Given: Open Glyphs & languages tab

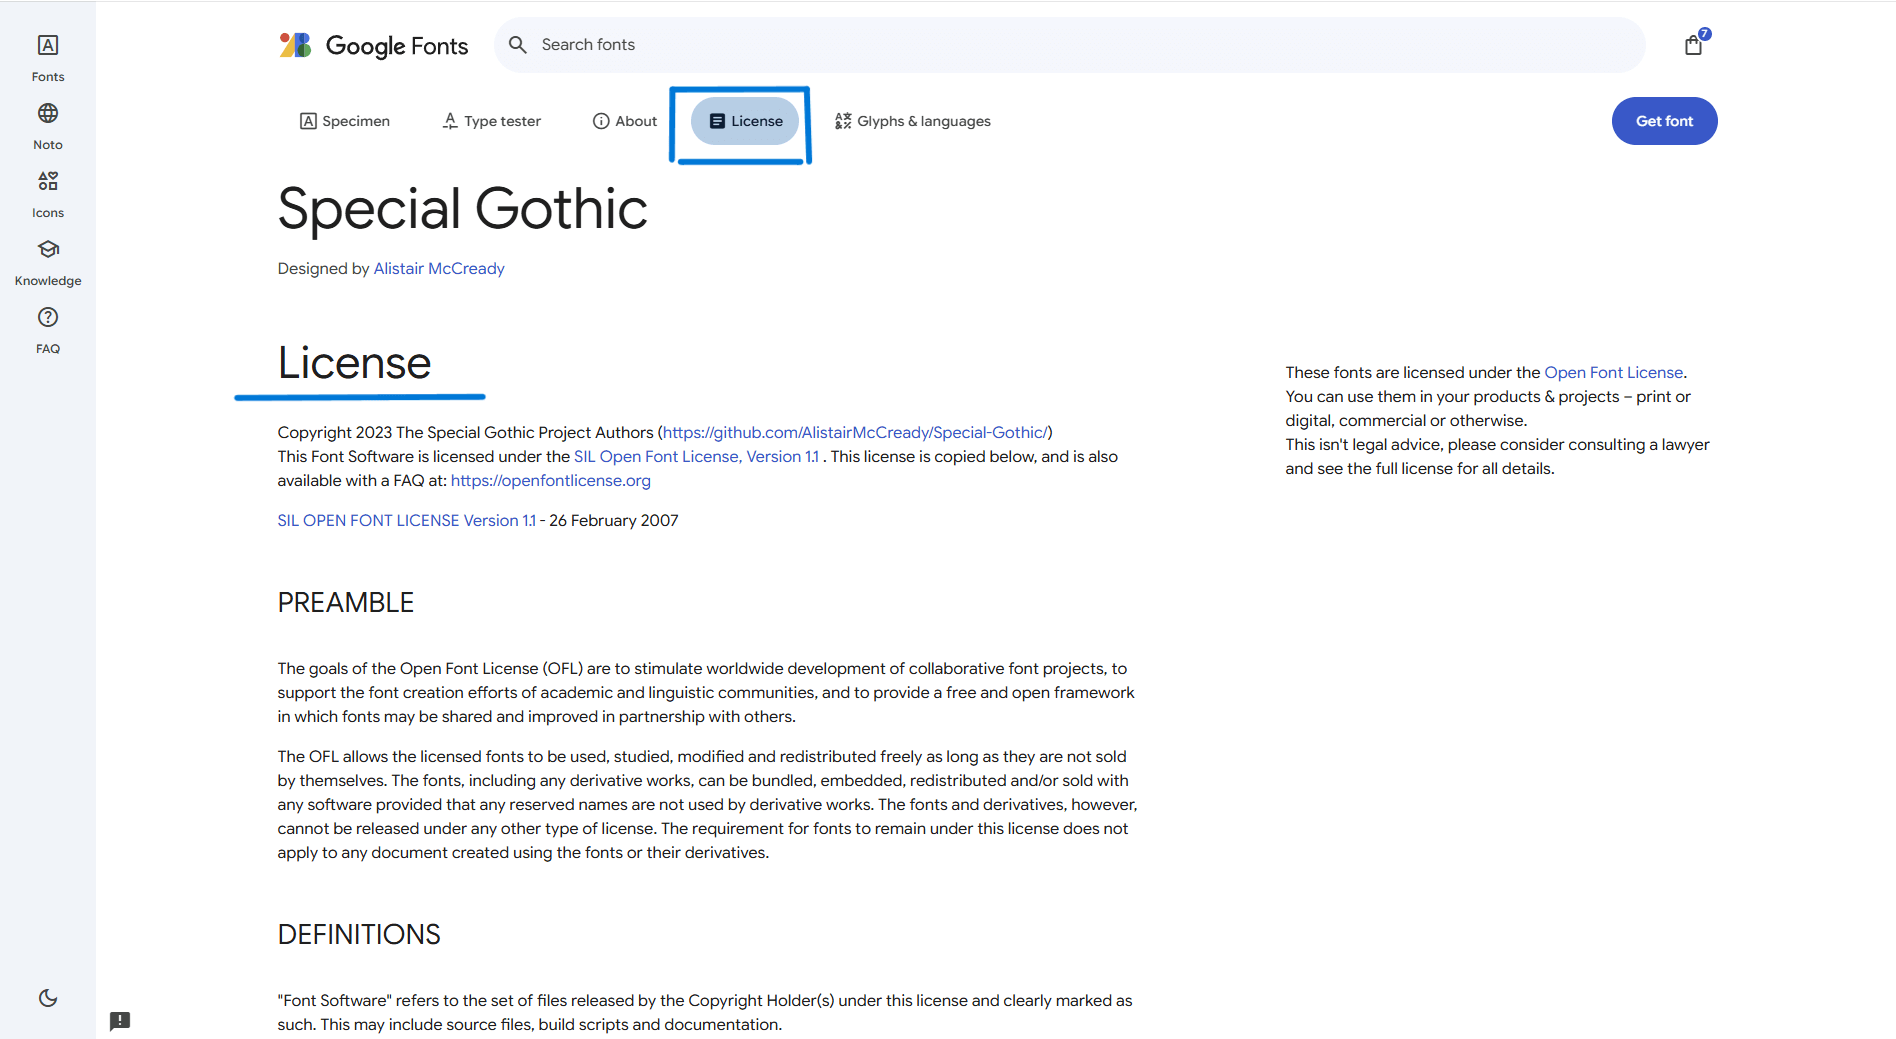Looking at the screenshot, I should tap(913, 121).
